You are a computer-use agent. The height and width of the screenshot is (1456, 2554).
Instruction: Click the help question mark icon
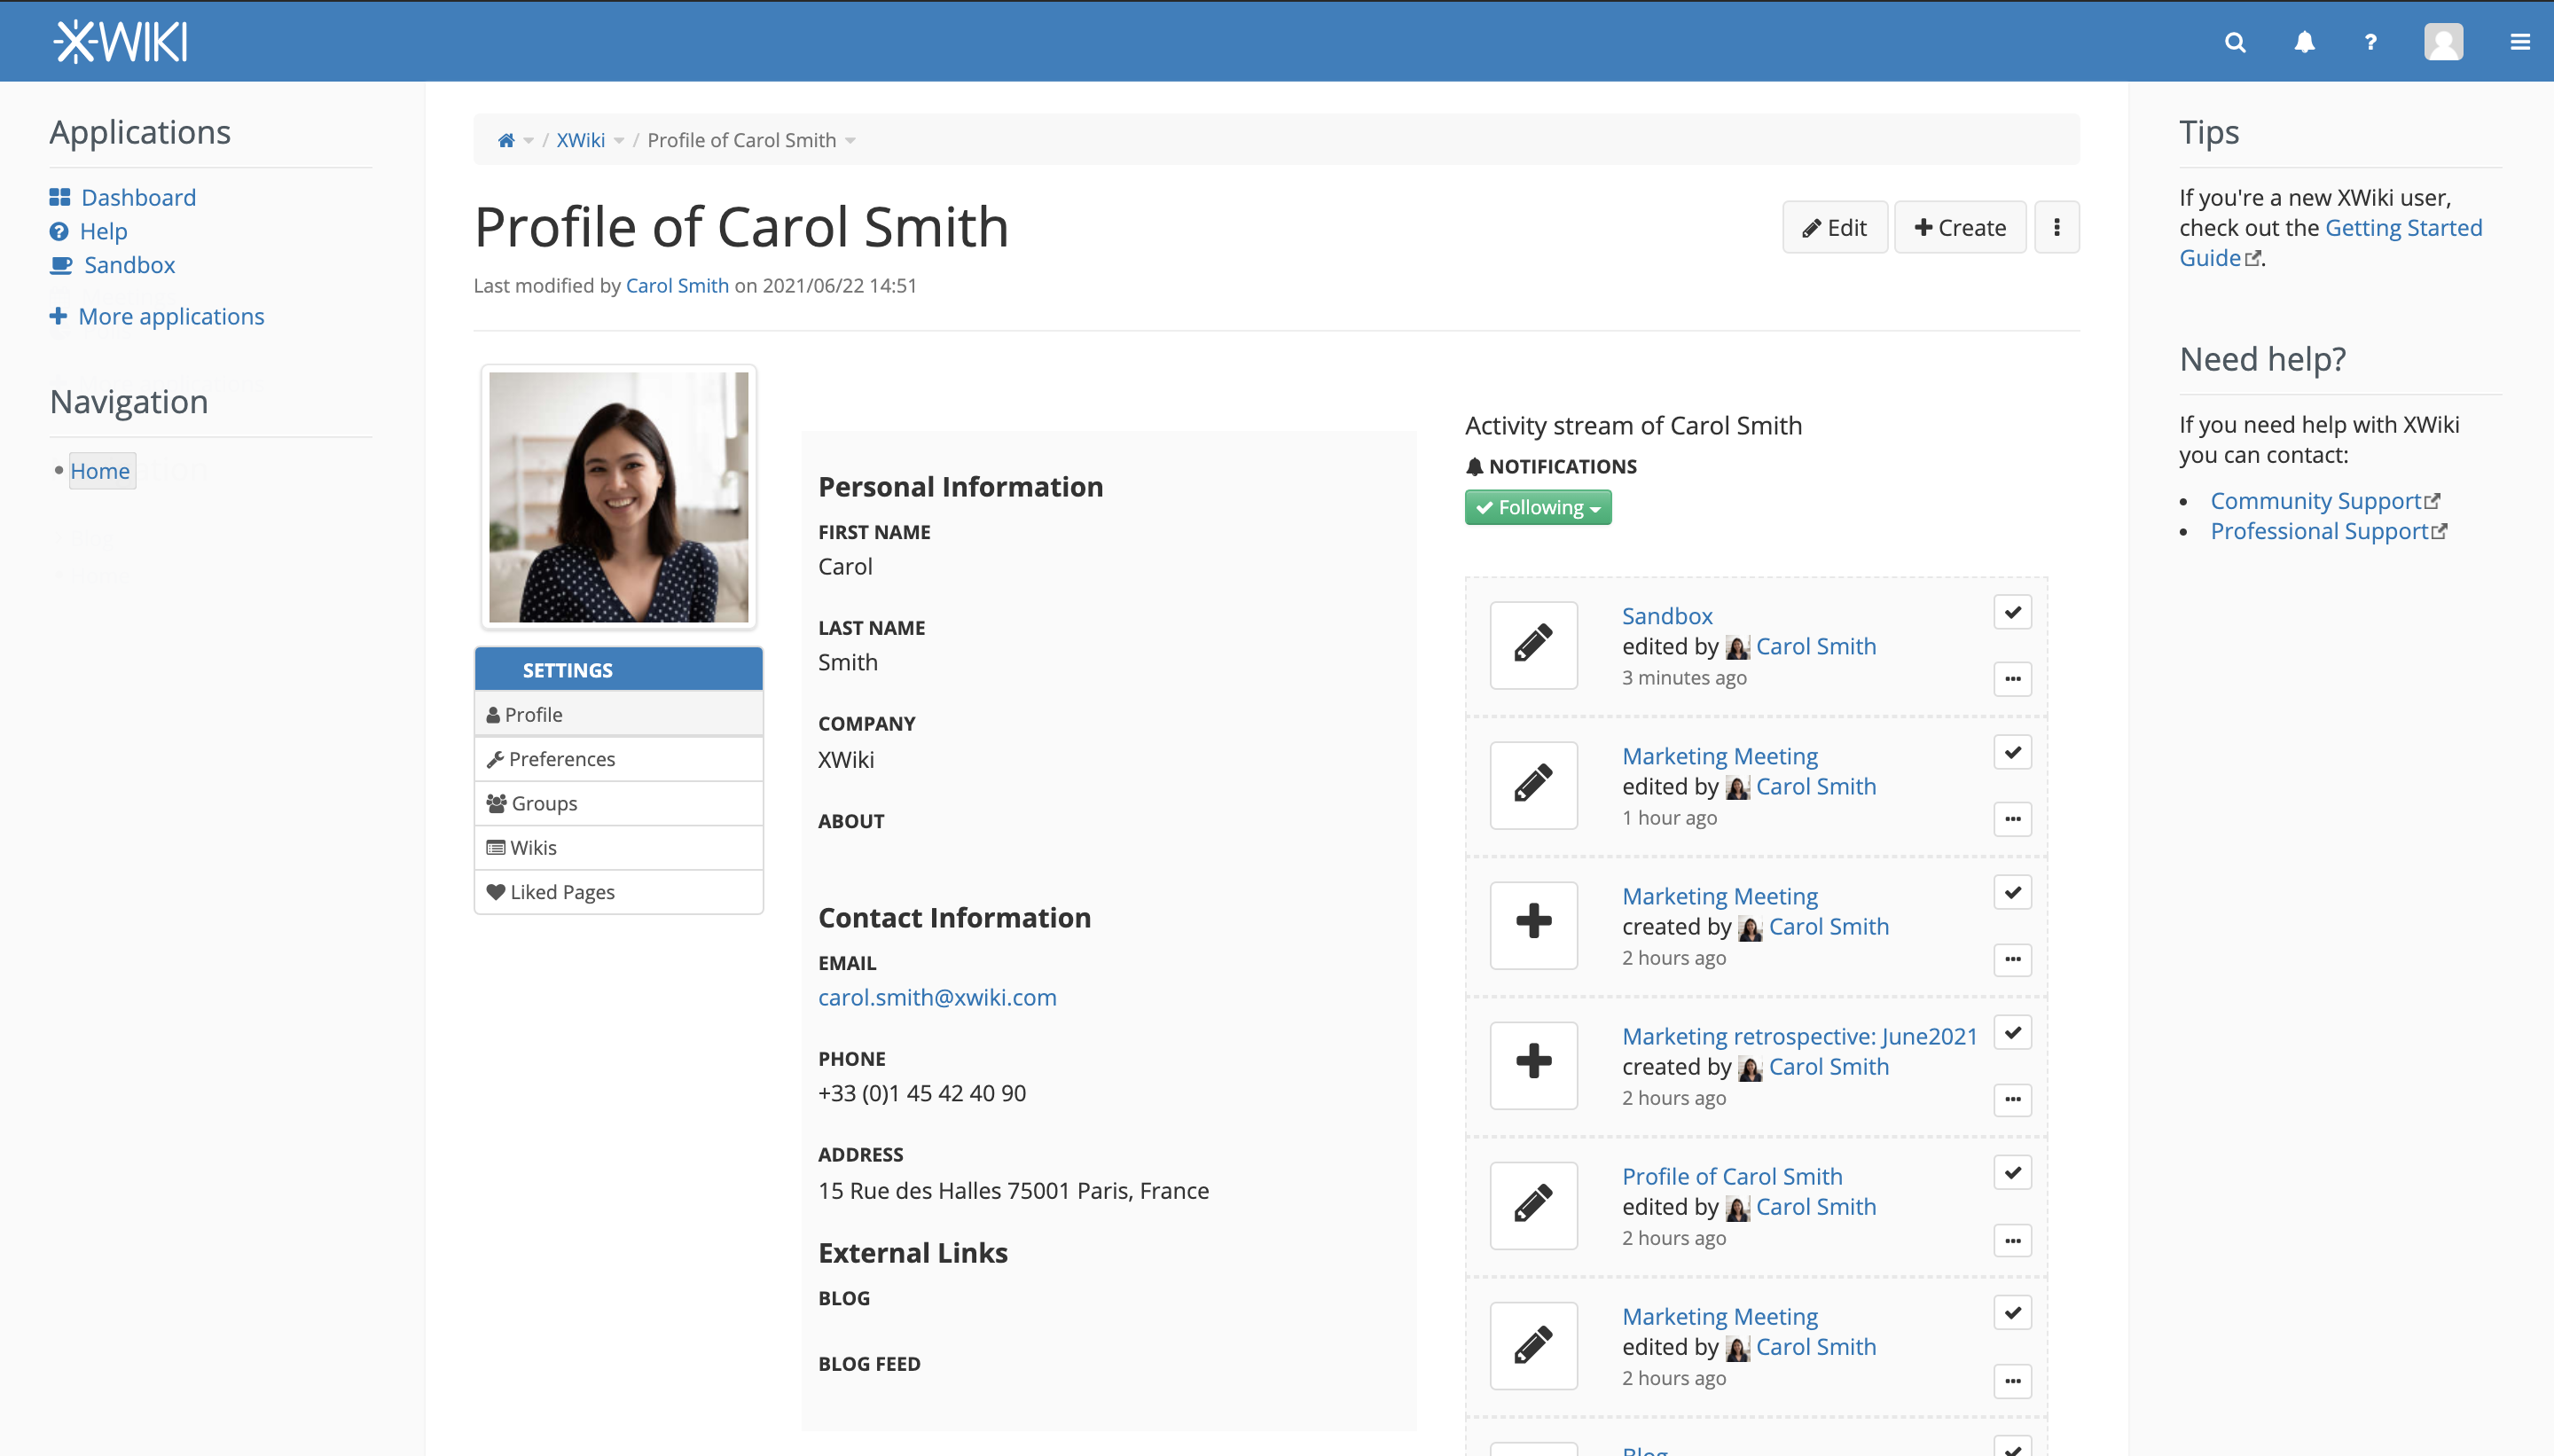pos(2370,42)
